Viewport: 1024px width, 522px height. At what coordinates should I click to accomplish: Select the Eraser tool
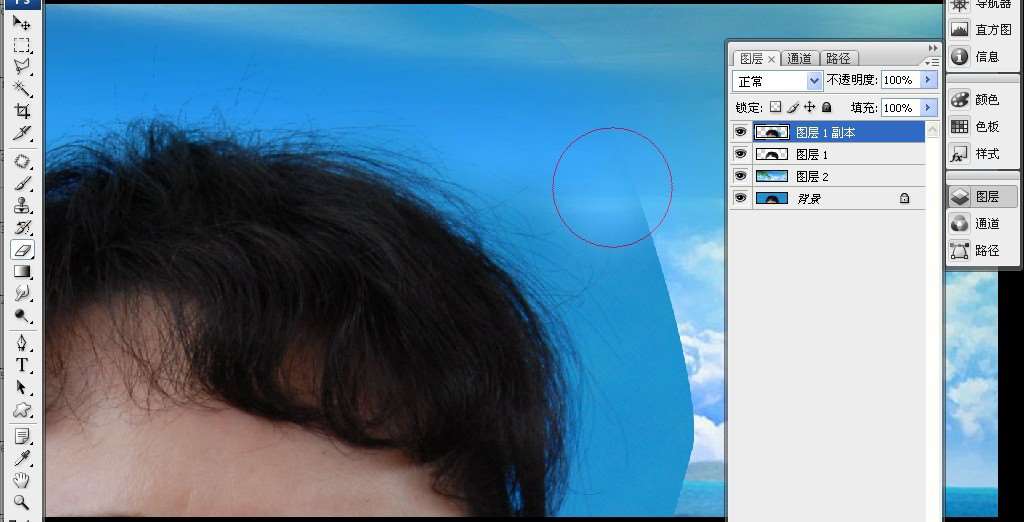tap(22, 250)
